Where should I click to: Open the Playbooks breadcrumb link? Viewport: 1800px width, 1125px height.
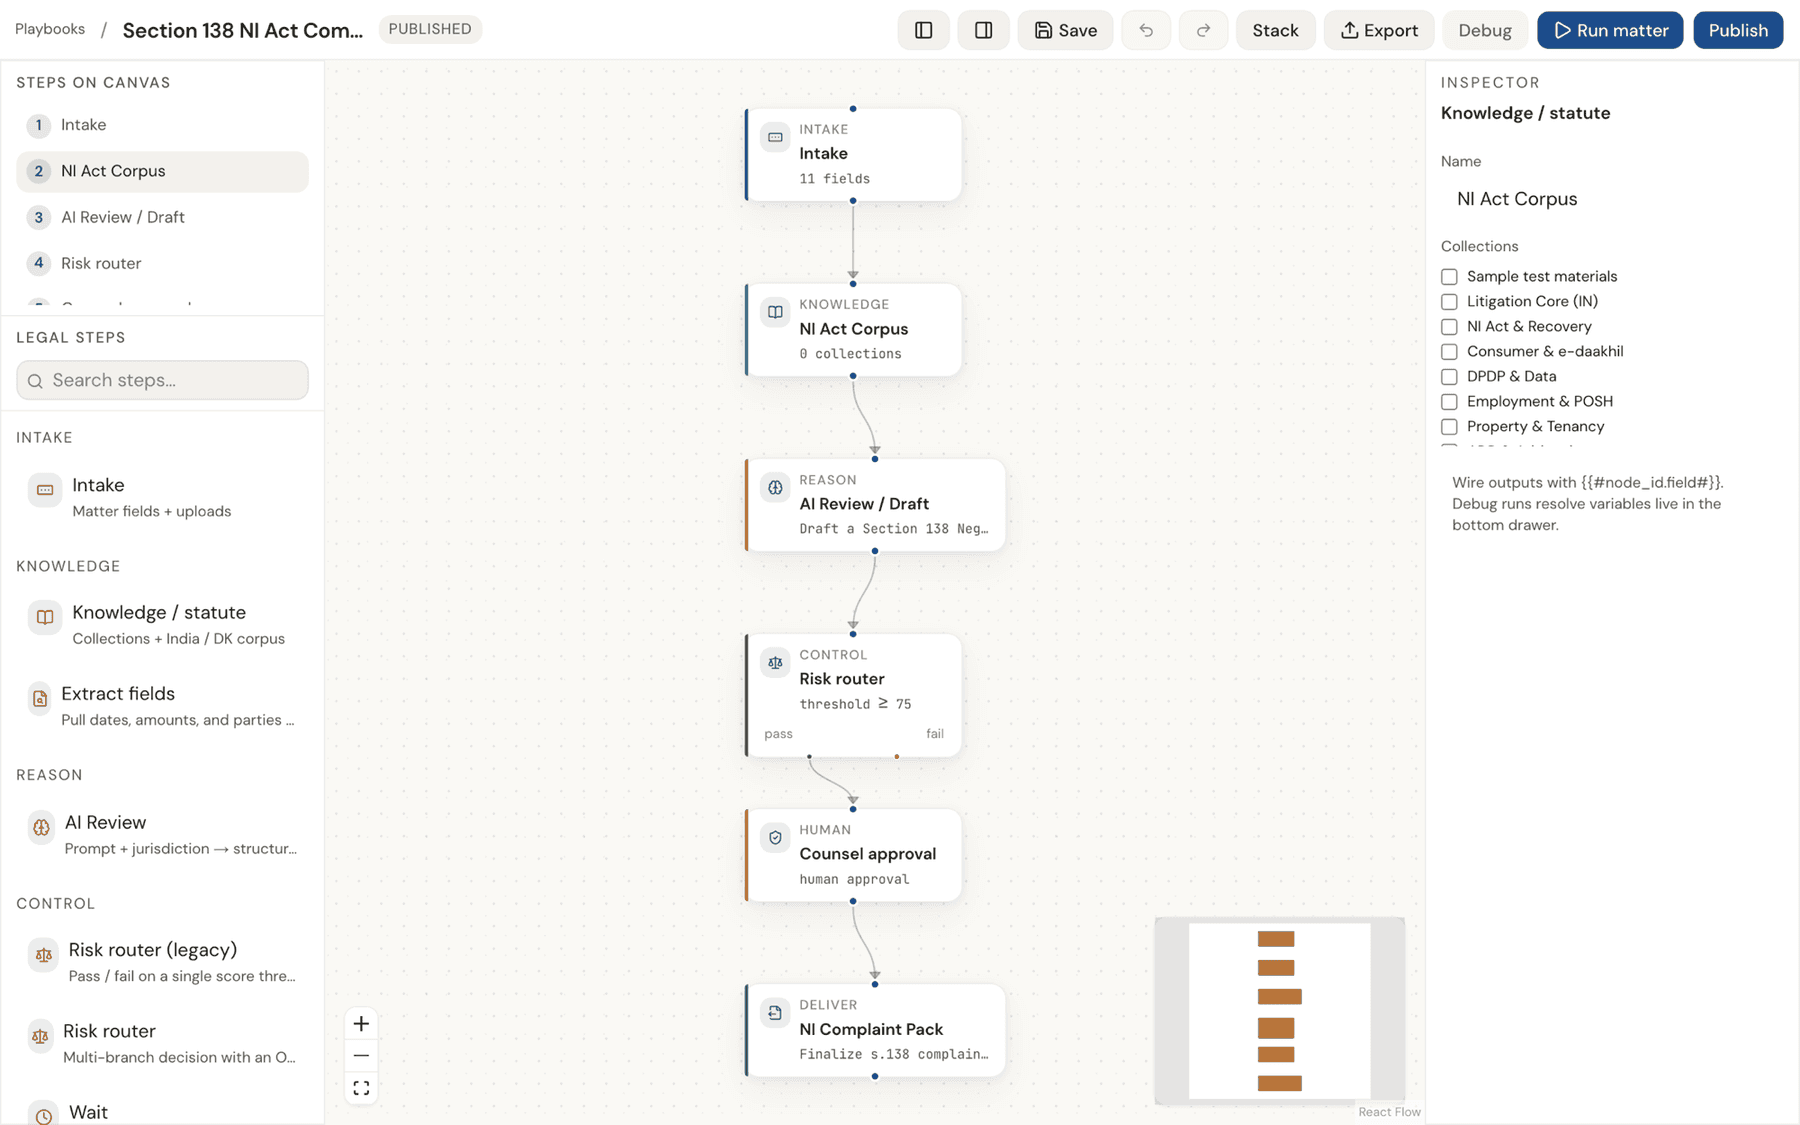pos(50,29)
